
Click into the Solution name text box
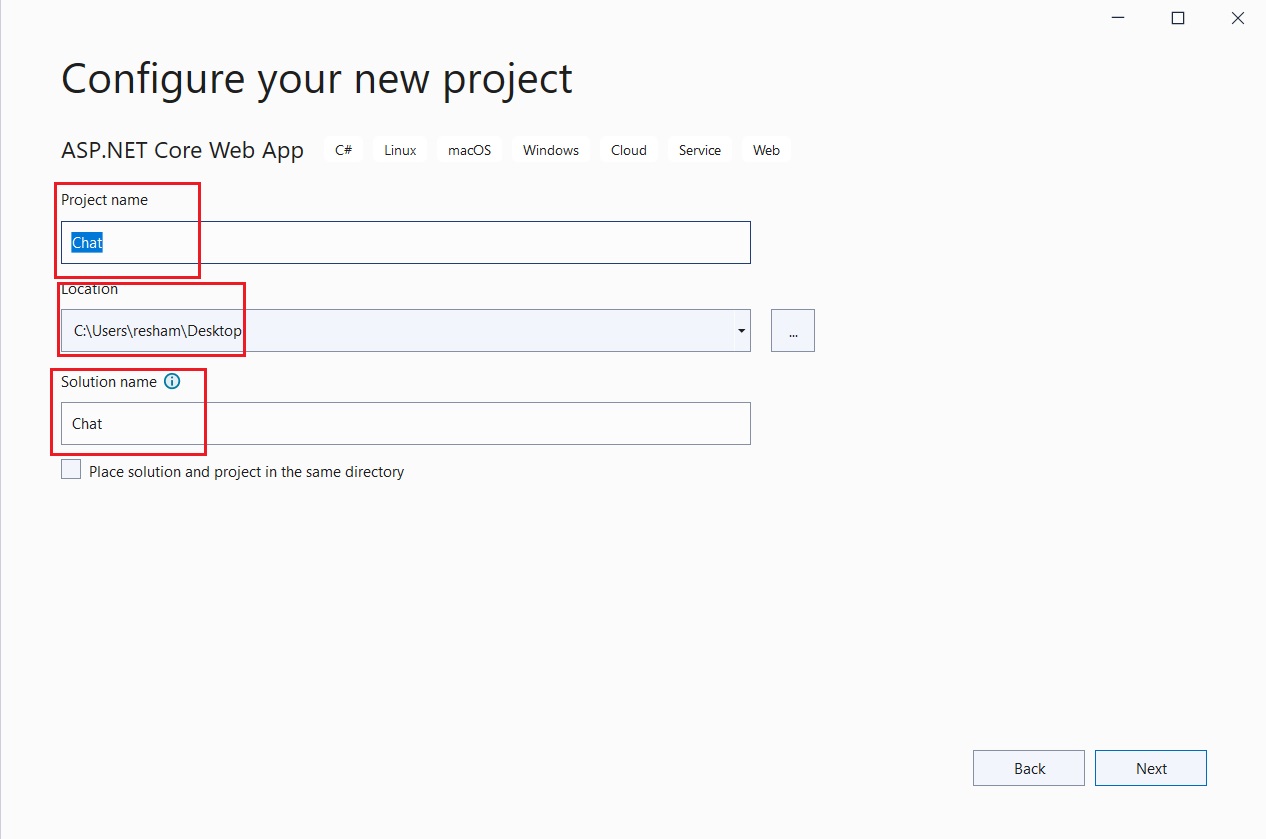(x=406, y=423)
